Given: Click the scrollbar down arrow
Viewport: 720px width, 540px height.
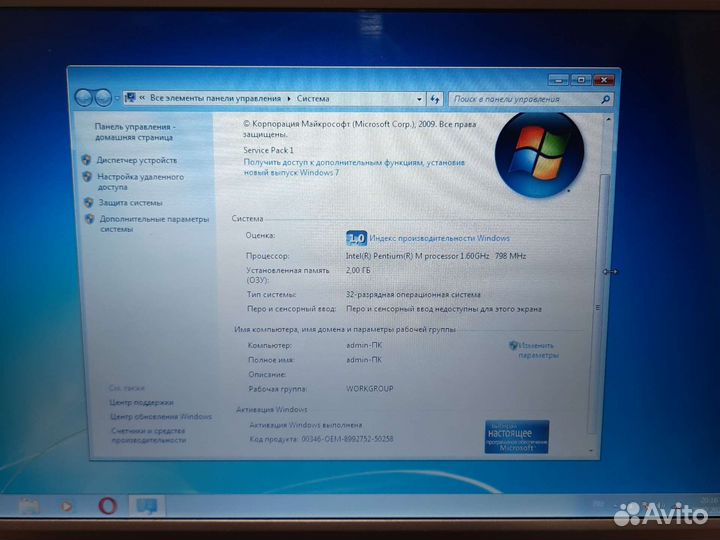Looking at the screenshot, I should pyautogui.click(x=591, y=451).
